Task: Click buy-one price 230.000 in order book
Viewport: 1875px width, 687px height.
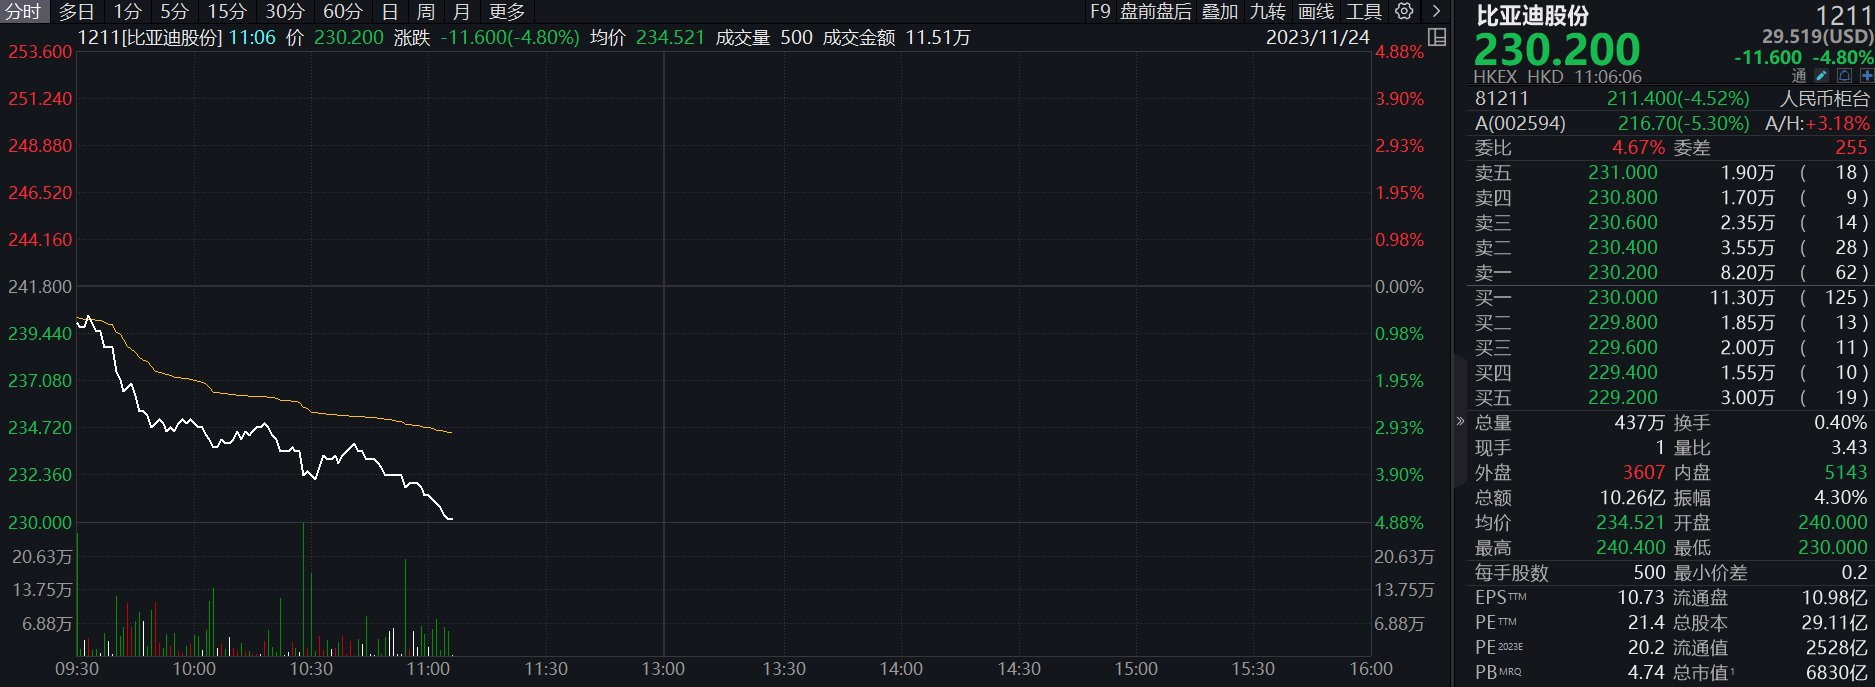Action: (1623, 298)
